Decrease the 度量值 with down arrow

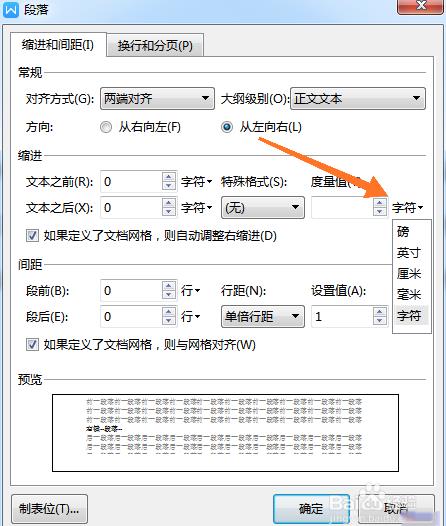point(380,212)
